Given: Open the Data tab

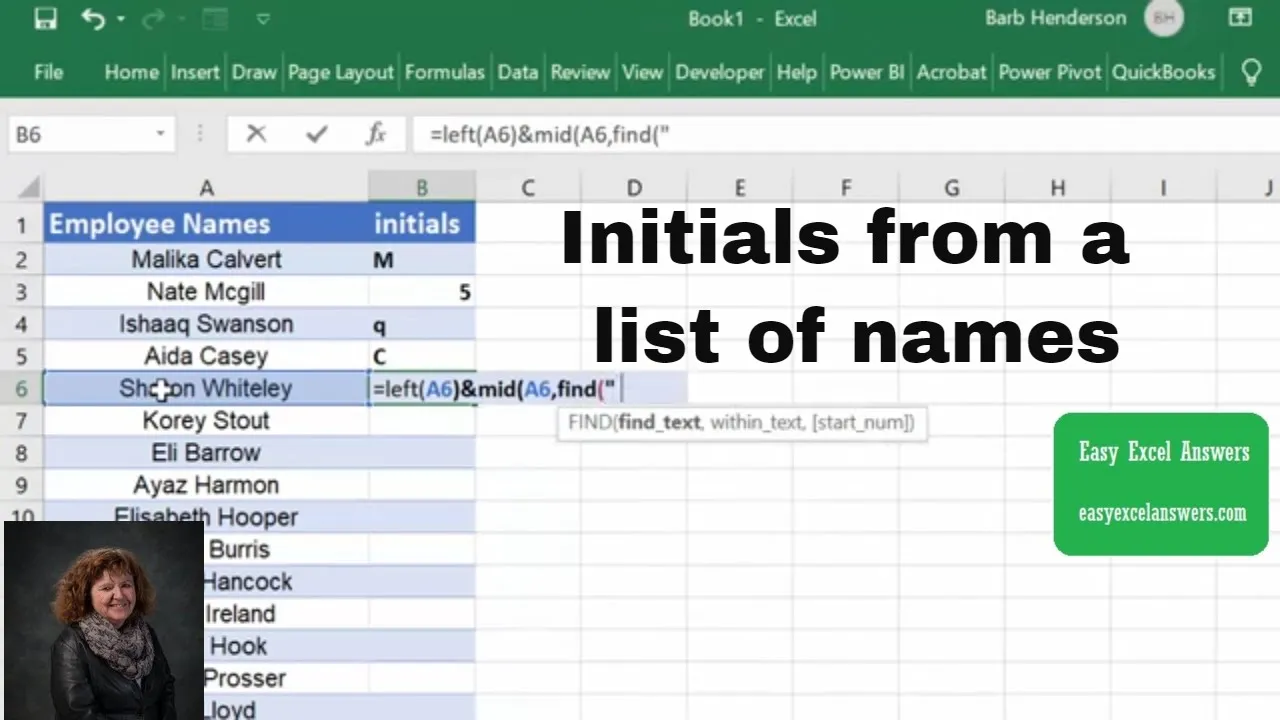Looking at the screenshot, I should [518, 72].
